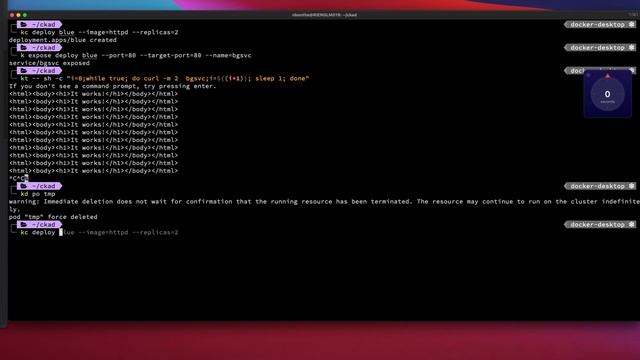This screenshot has width=640, height=360.
Task: Click the '--name=bgsvc' flag in the expose command
Action: coord(228,56)
